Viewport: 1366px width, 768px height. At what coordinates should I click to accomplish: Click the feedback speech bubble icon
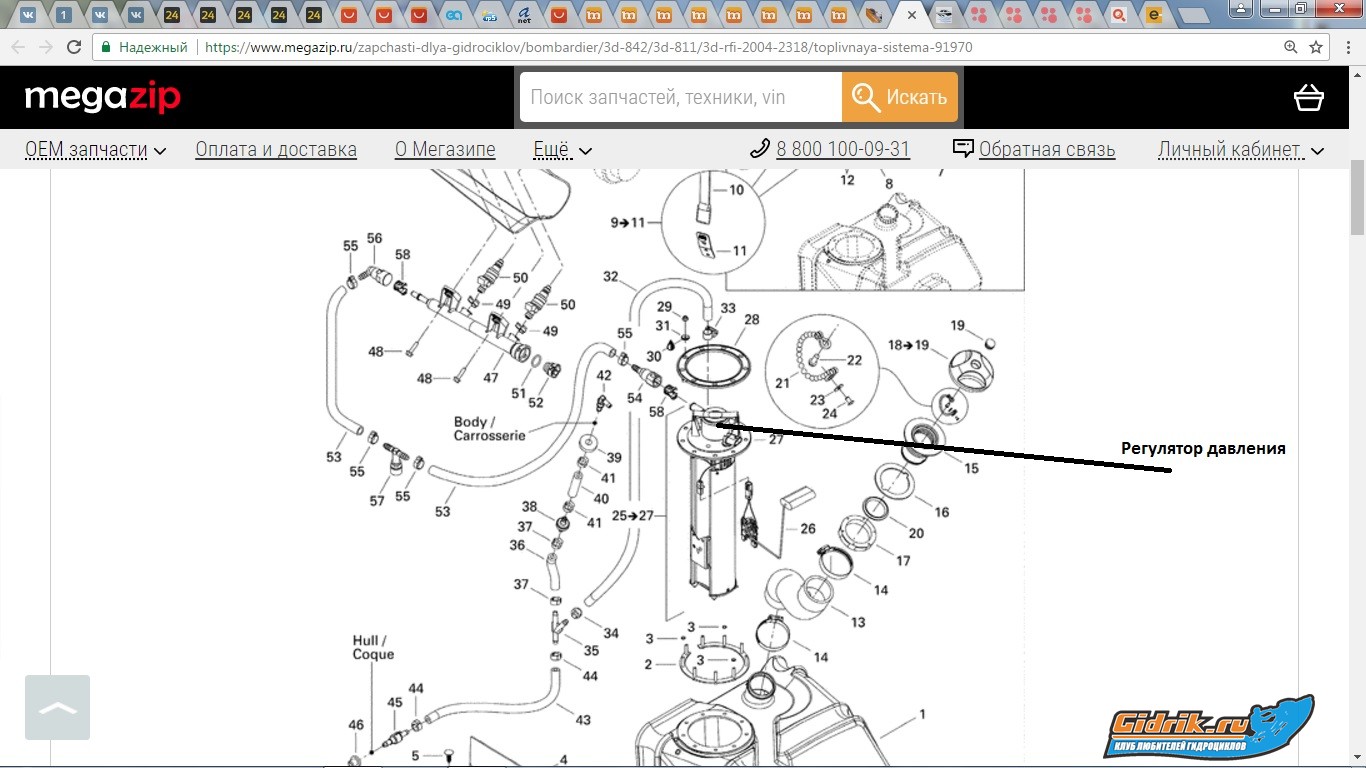pos(963,149)
